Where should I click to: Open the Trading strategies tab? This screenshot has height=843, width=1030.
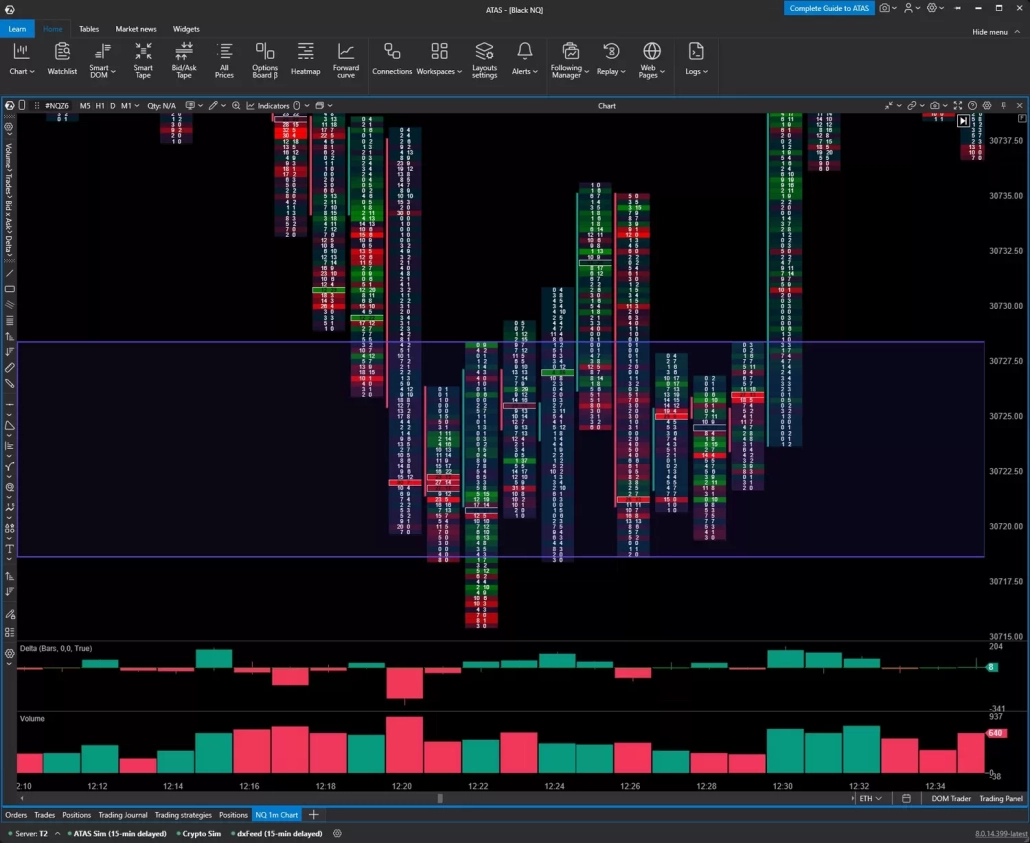tap(183, 815)
